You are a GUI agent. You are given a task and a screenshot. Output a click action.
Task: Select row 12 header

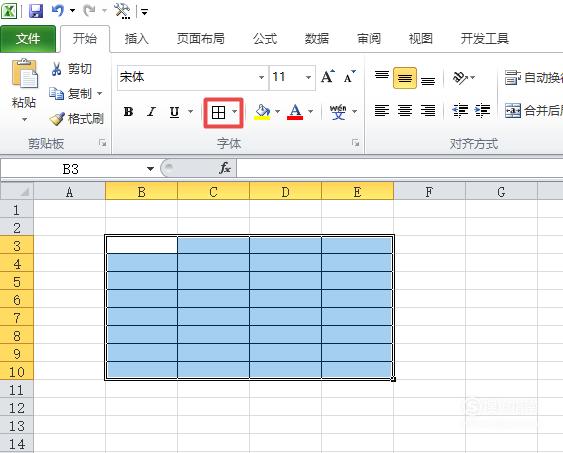pyautogui.click(x=17, y=408)
